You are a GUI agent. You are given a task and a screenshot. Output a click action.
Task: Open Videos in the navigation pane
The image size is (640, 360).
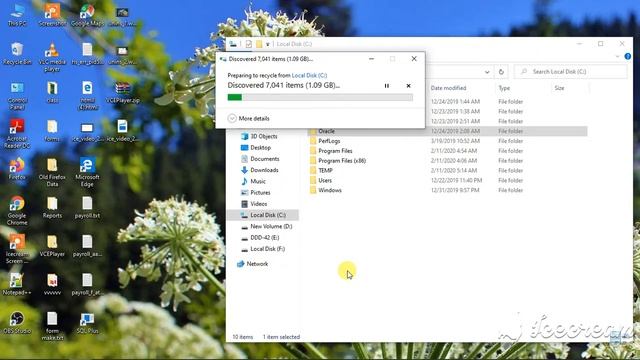258,204
